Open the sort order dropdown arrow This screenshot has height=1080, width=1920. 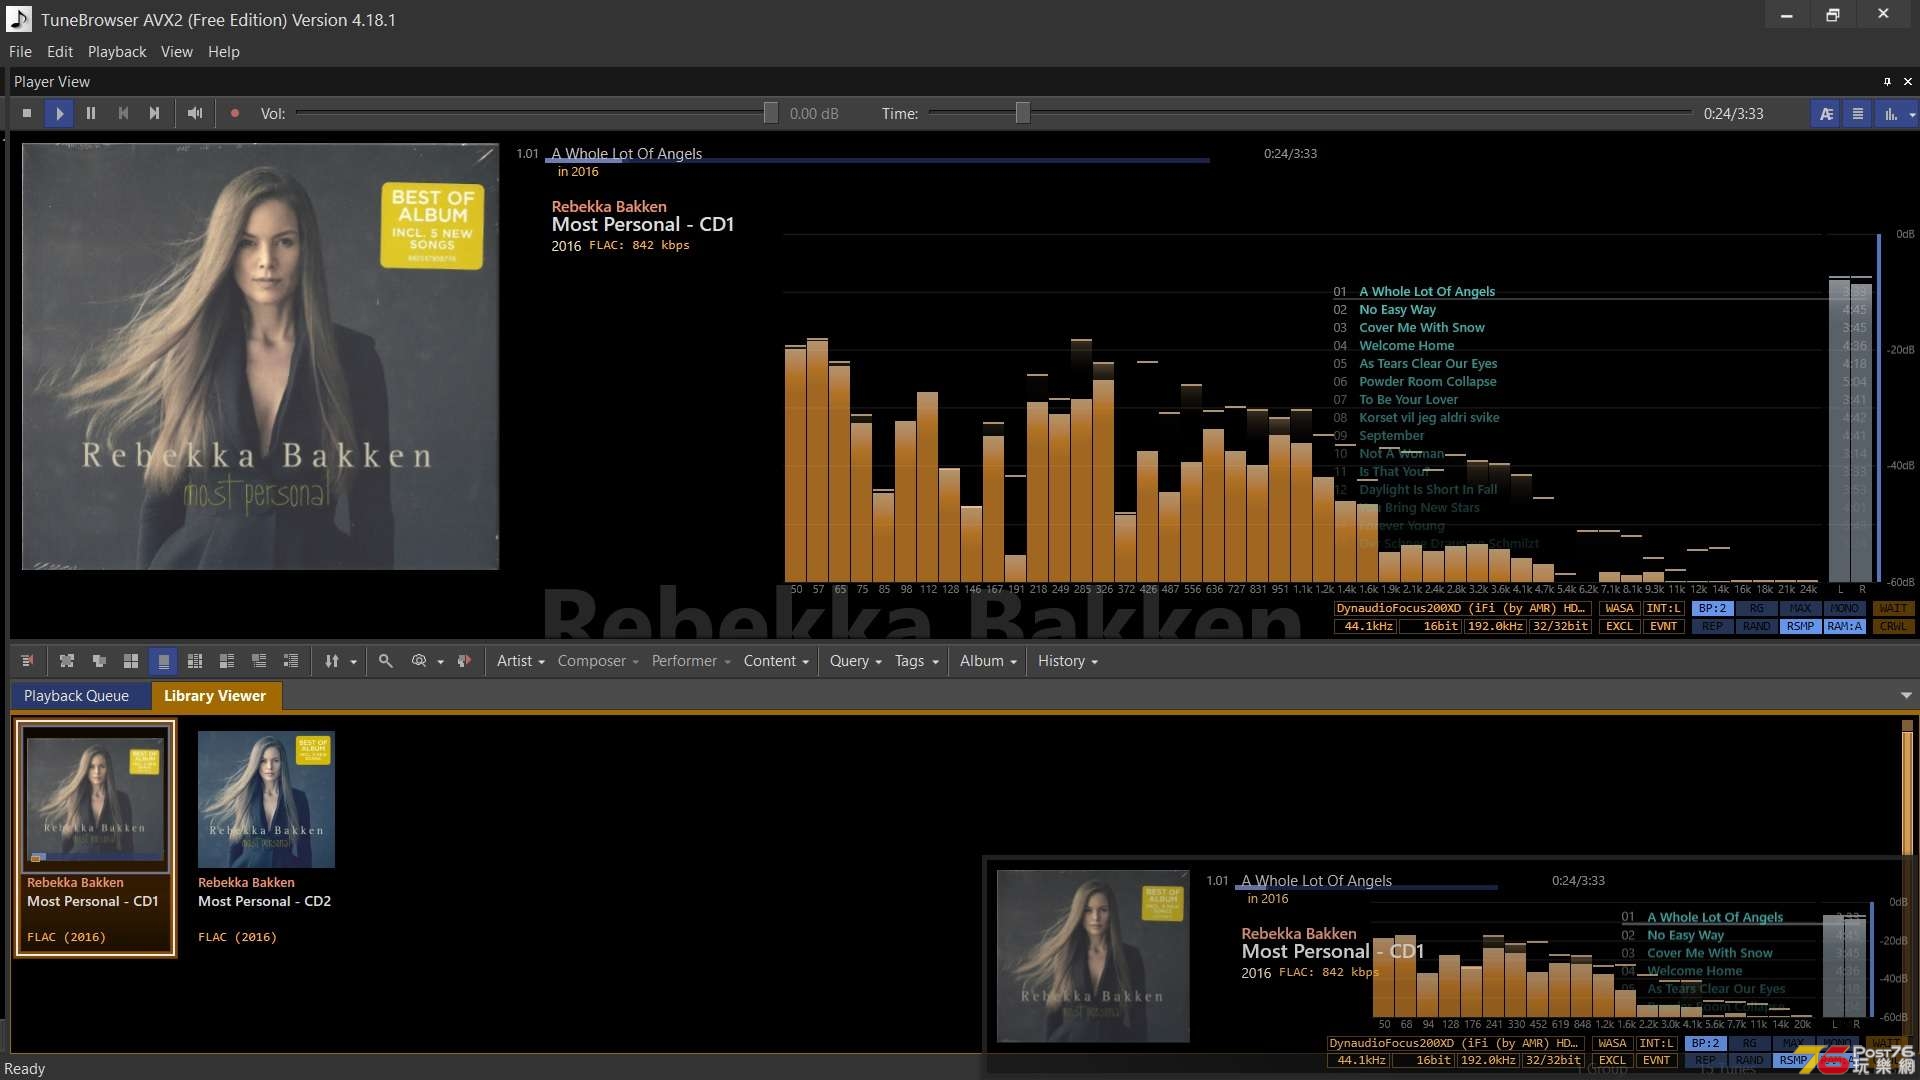pos(353,662)
